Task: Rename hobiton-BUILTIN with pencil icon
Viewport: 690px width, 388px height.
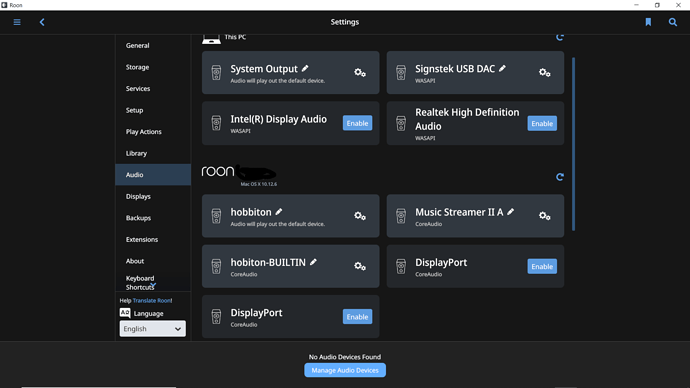Action: [x=313, y=262]
